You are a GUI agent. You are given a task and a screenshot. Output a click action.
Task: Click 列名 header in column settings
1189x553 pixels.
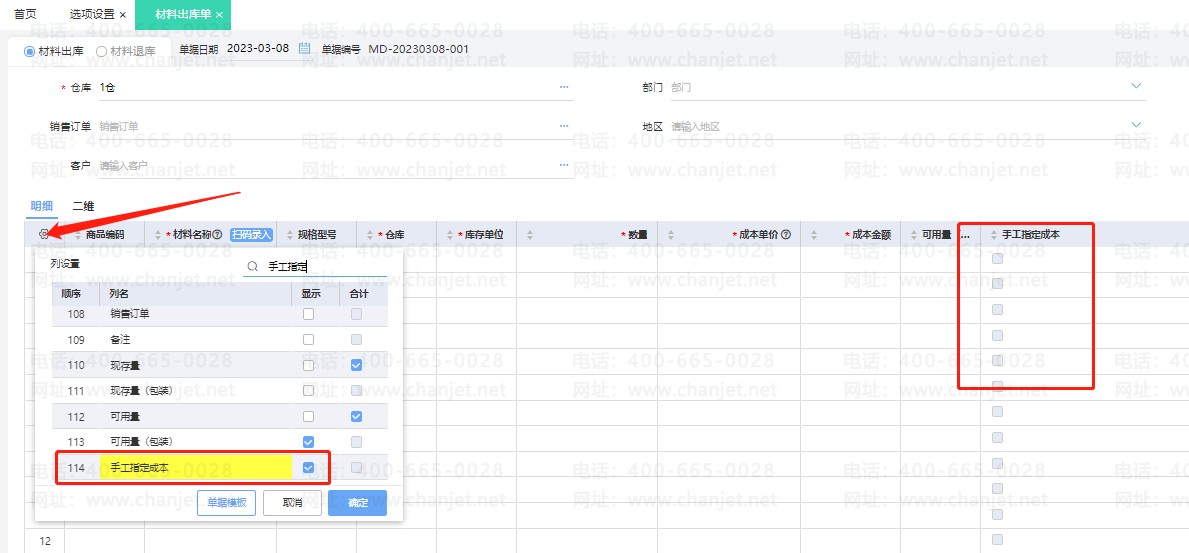click(x=120, y=293)
